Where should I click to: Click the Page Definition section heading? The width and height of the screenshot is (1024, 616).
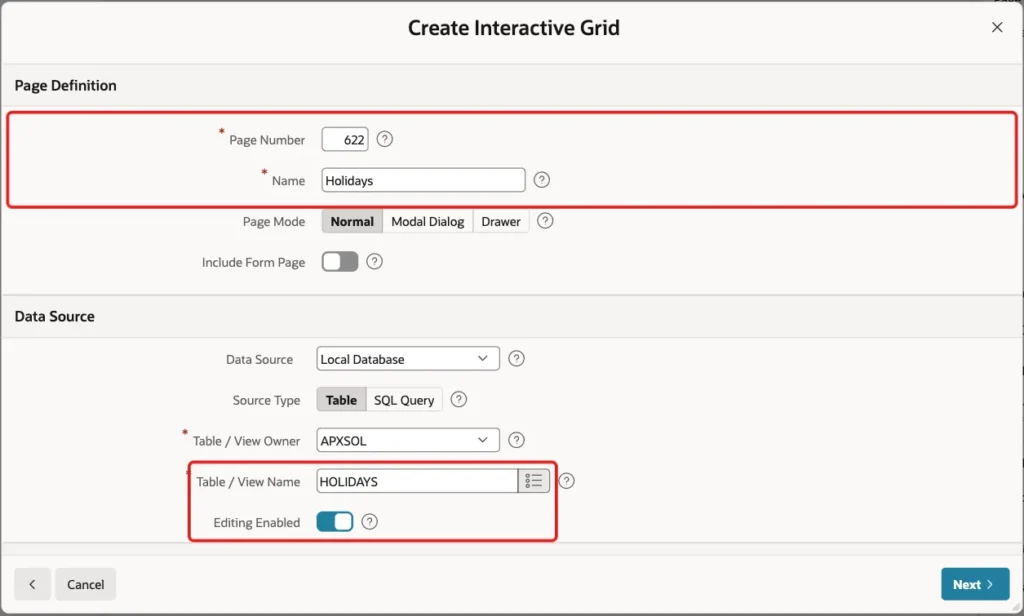click(x=65, y=86)
